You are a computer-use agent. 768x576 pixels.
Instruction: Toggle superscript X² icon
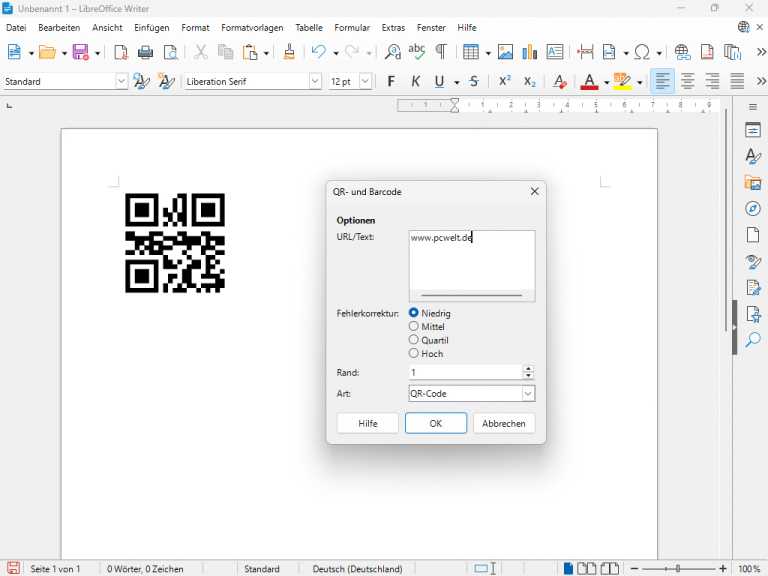(x=504, y=81)
